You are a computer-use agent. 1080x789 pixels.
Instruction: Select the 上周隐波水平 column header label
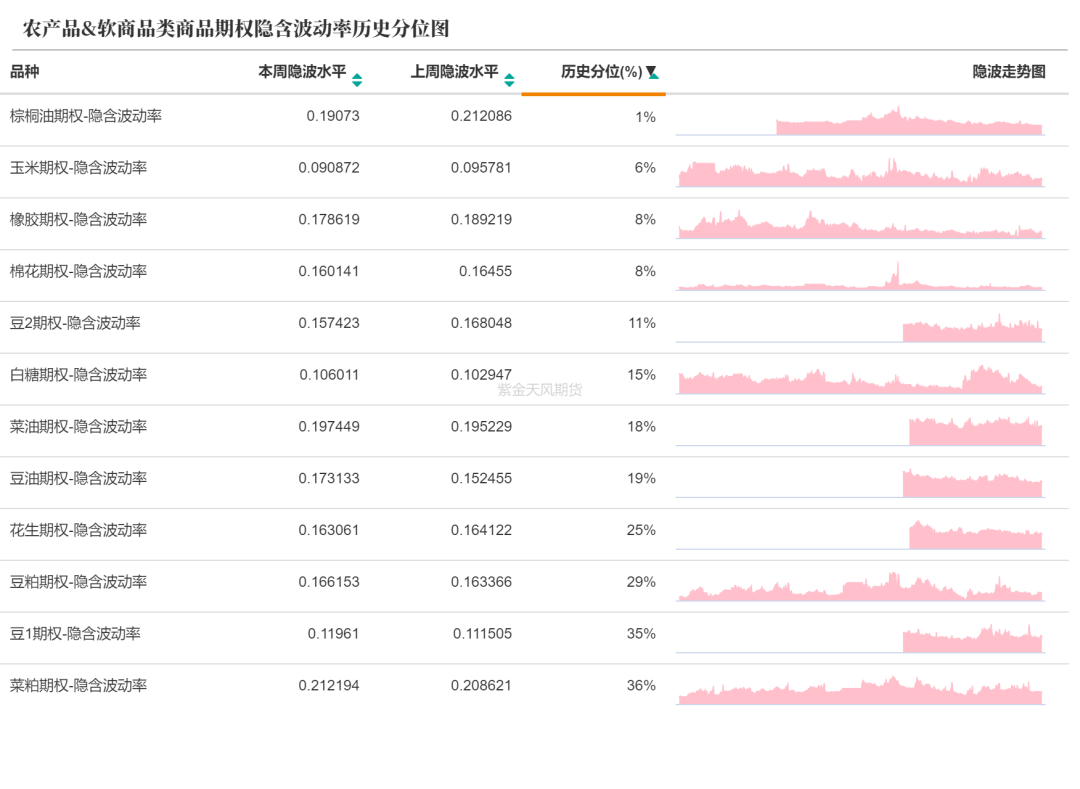pos(455,72)
